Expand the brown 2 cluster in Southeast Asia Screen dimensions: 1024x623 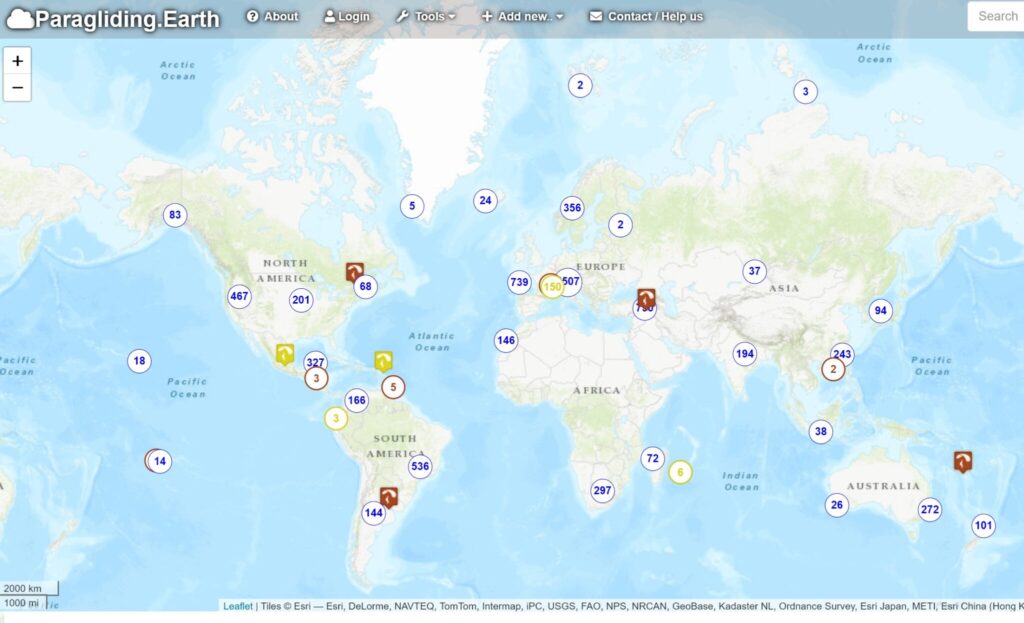(833, 369)
